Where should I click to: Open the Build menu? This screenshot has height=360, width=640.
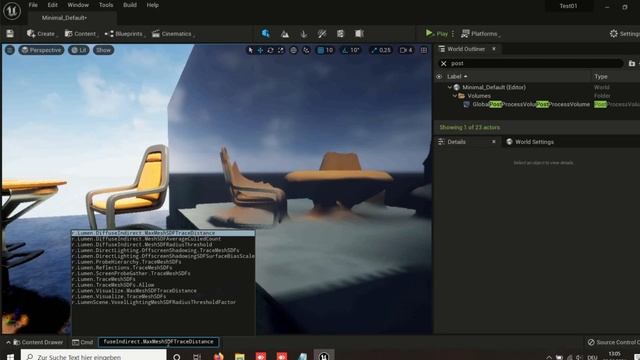(130, 5)
